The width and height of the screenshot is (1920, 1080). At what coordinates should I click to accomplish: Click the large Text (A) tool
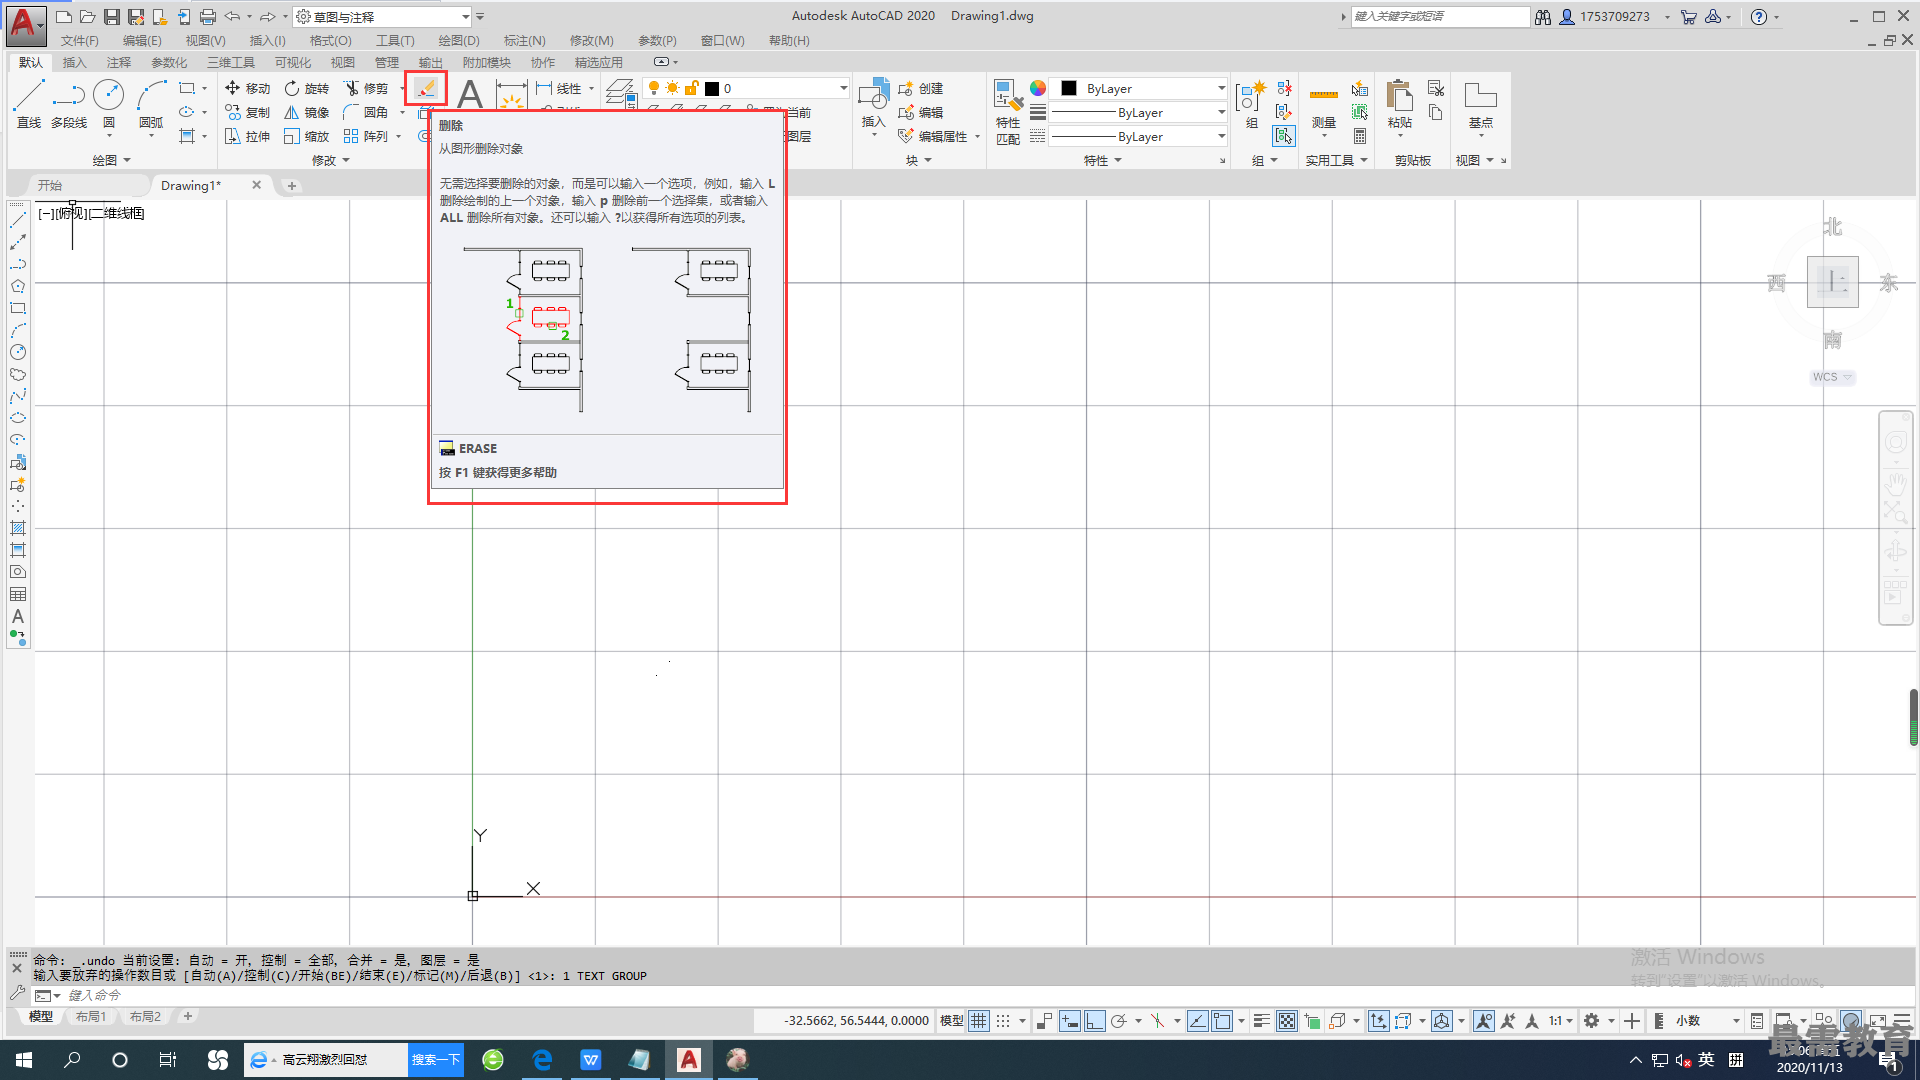point(469,94)
